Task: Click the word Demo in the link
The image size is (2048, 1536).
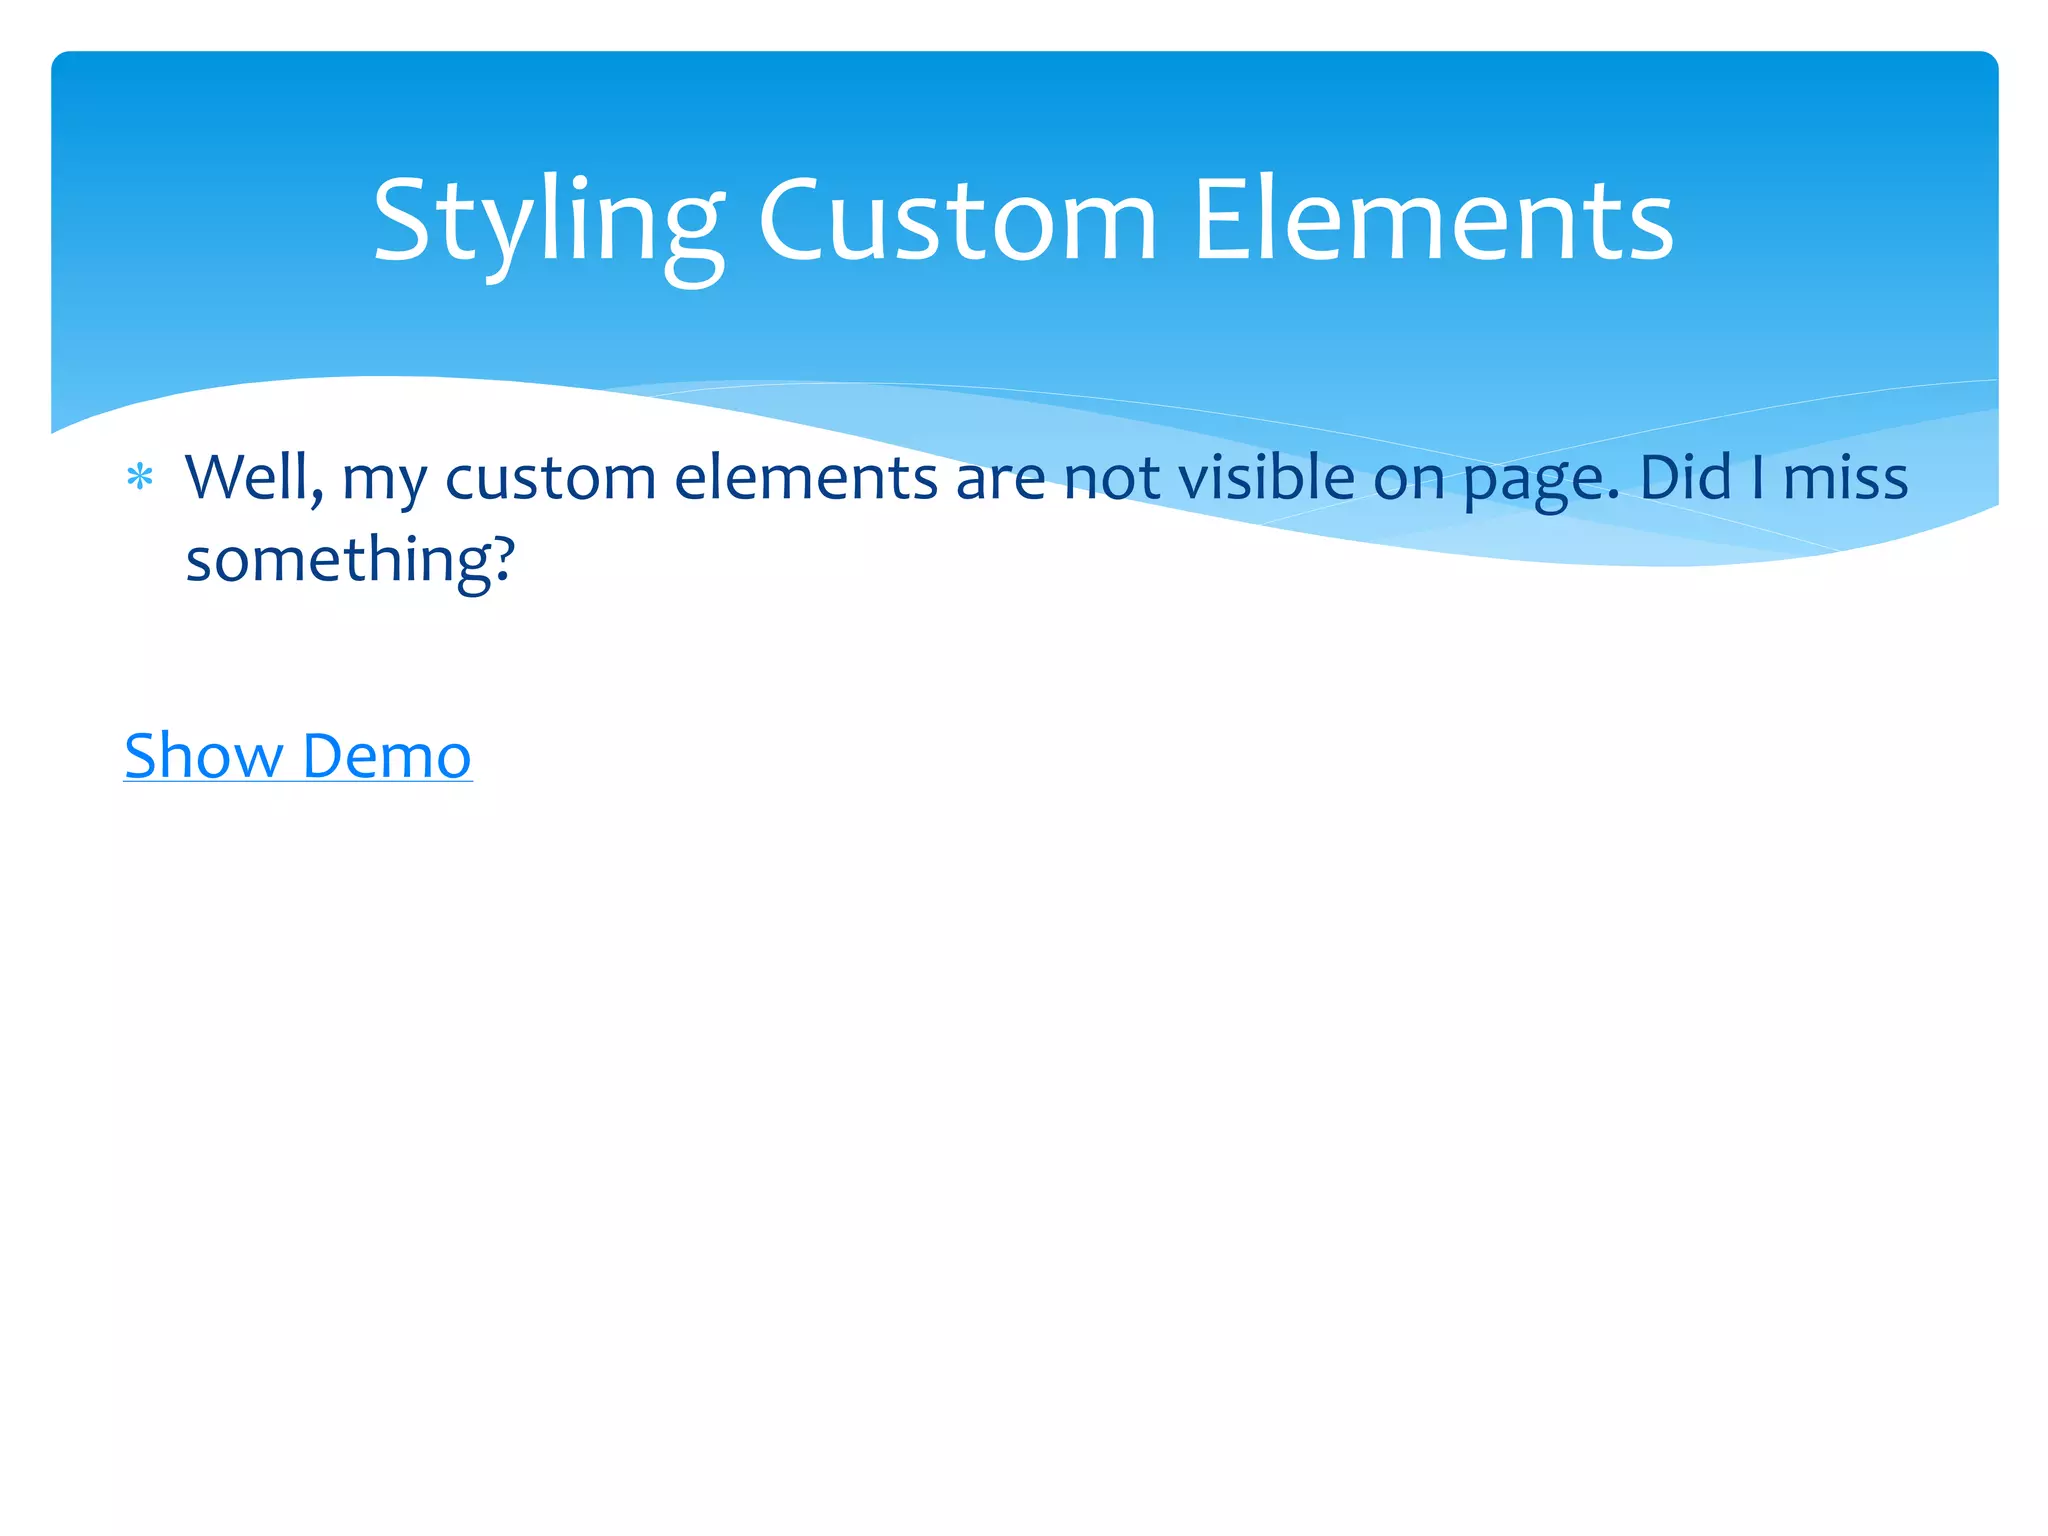Action: tap(386, 756)
